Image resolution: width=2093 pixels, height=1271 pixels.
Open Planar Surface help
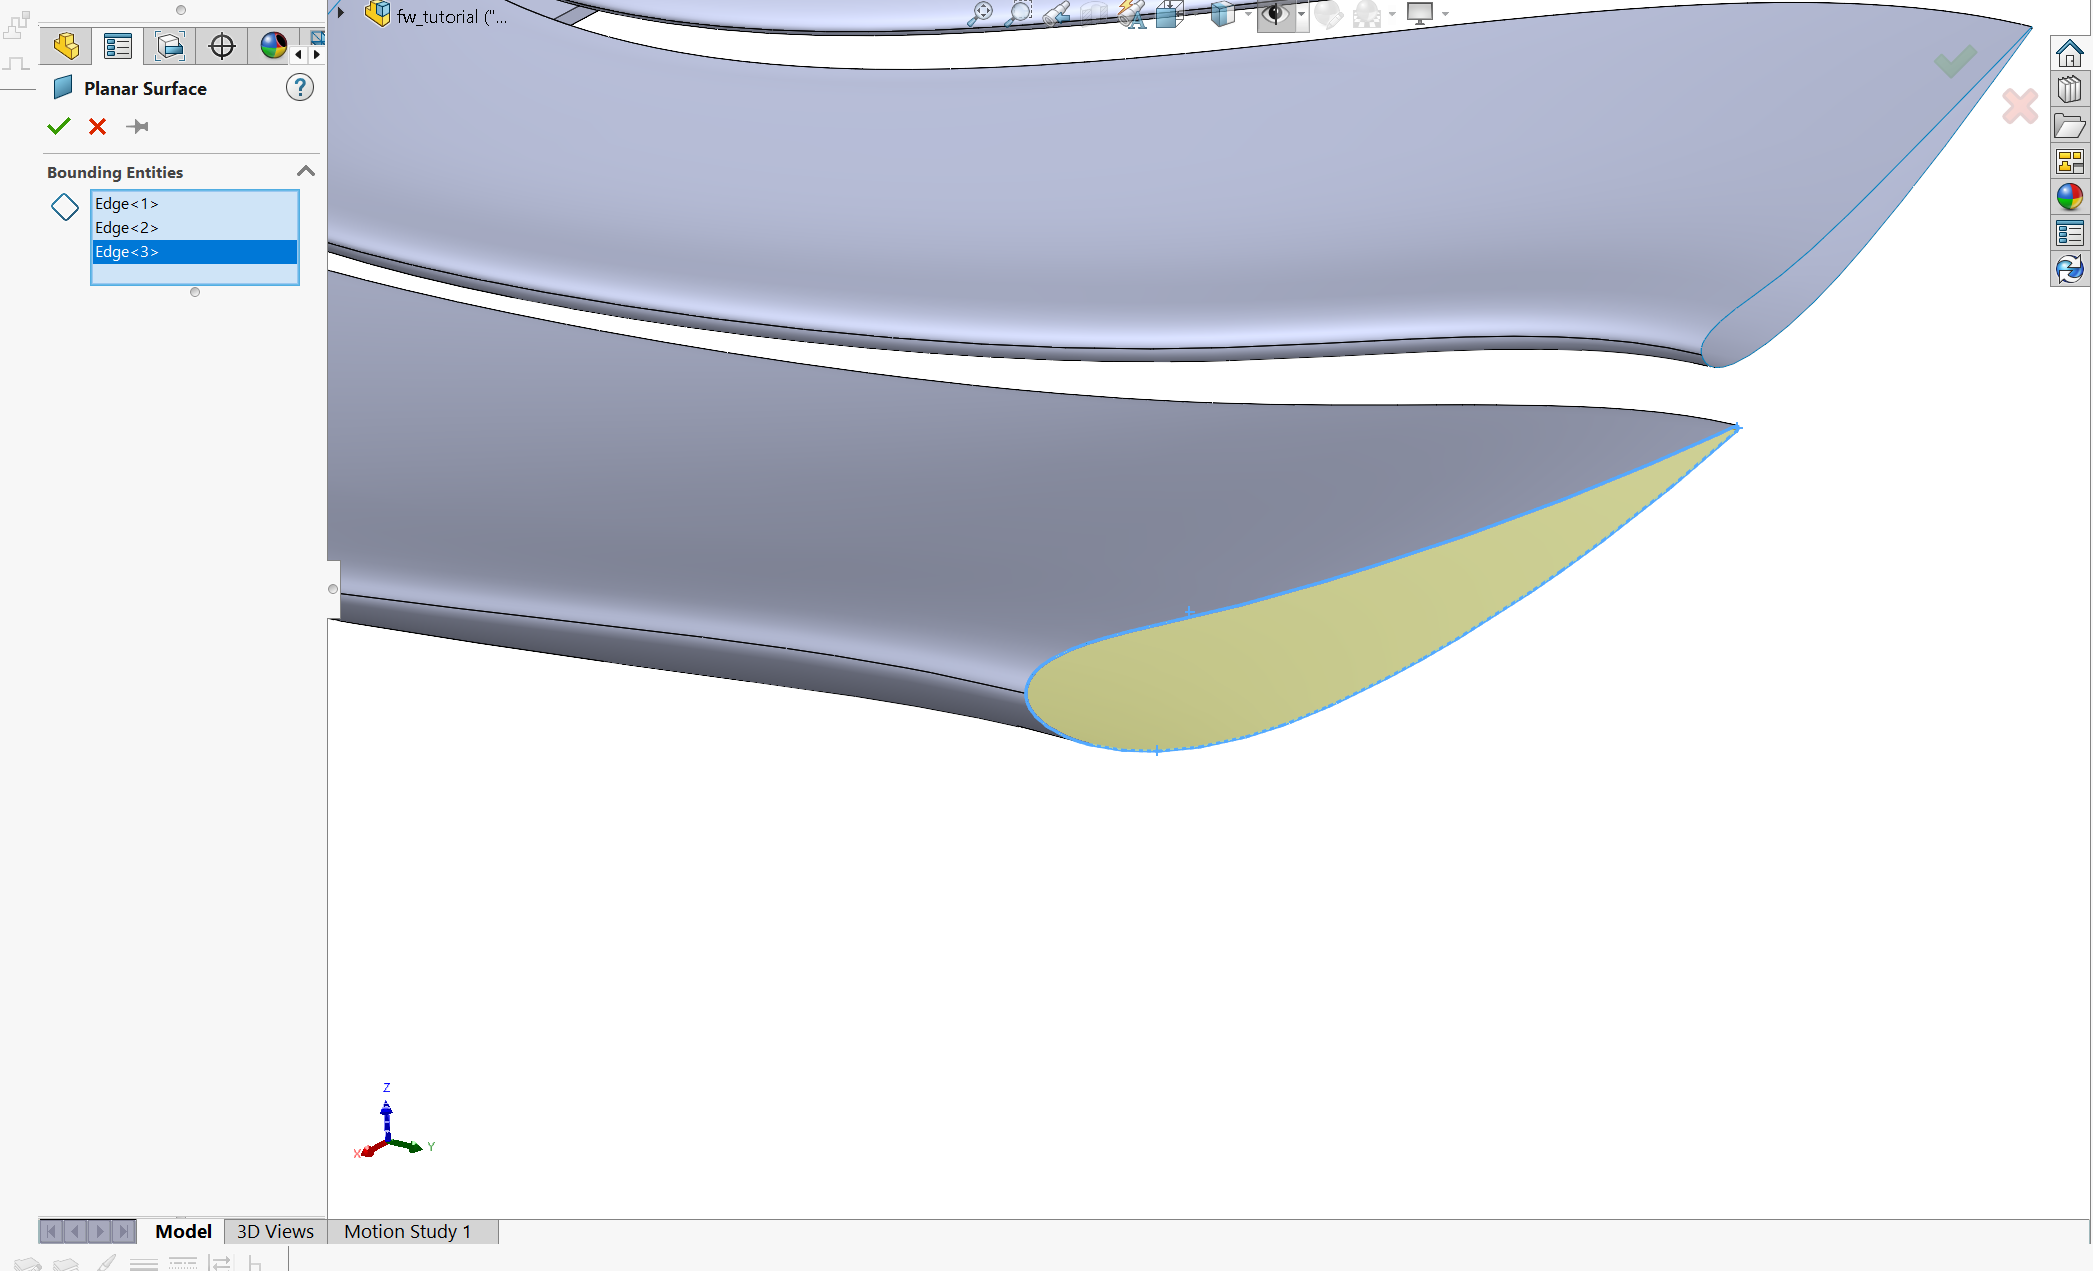[299, 88]
